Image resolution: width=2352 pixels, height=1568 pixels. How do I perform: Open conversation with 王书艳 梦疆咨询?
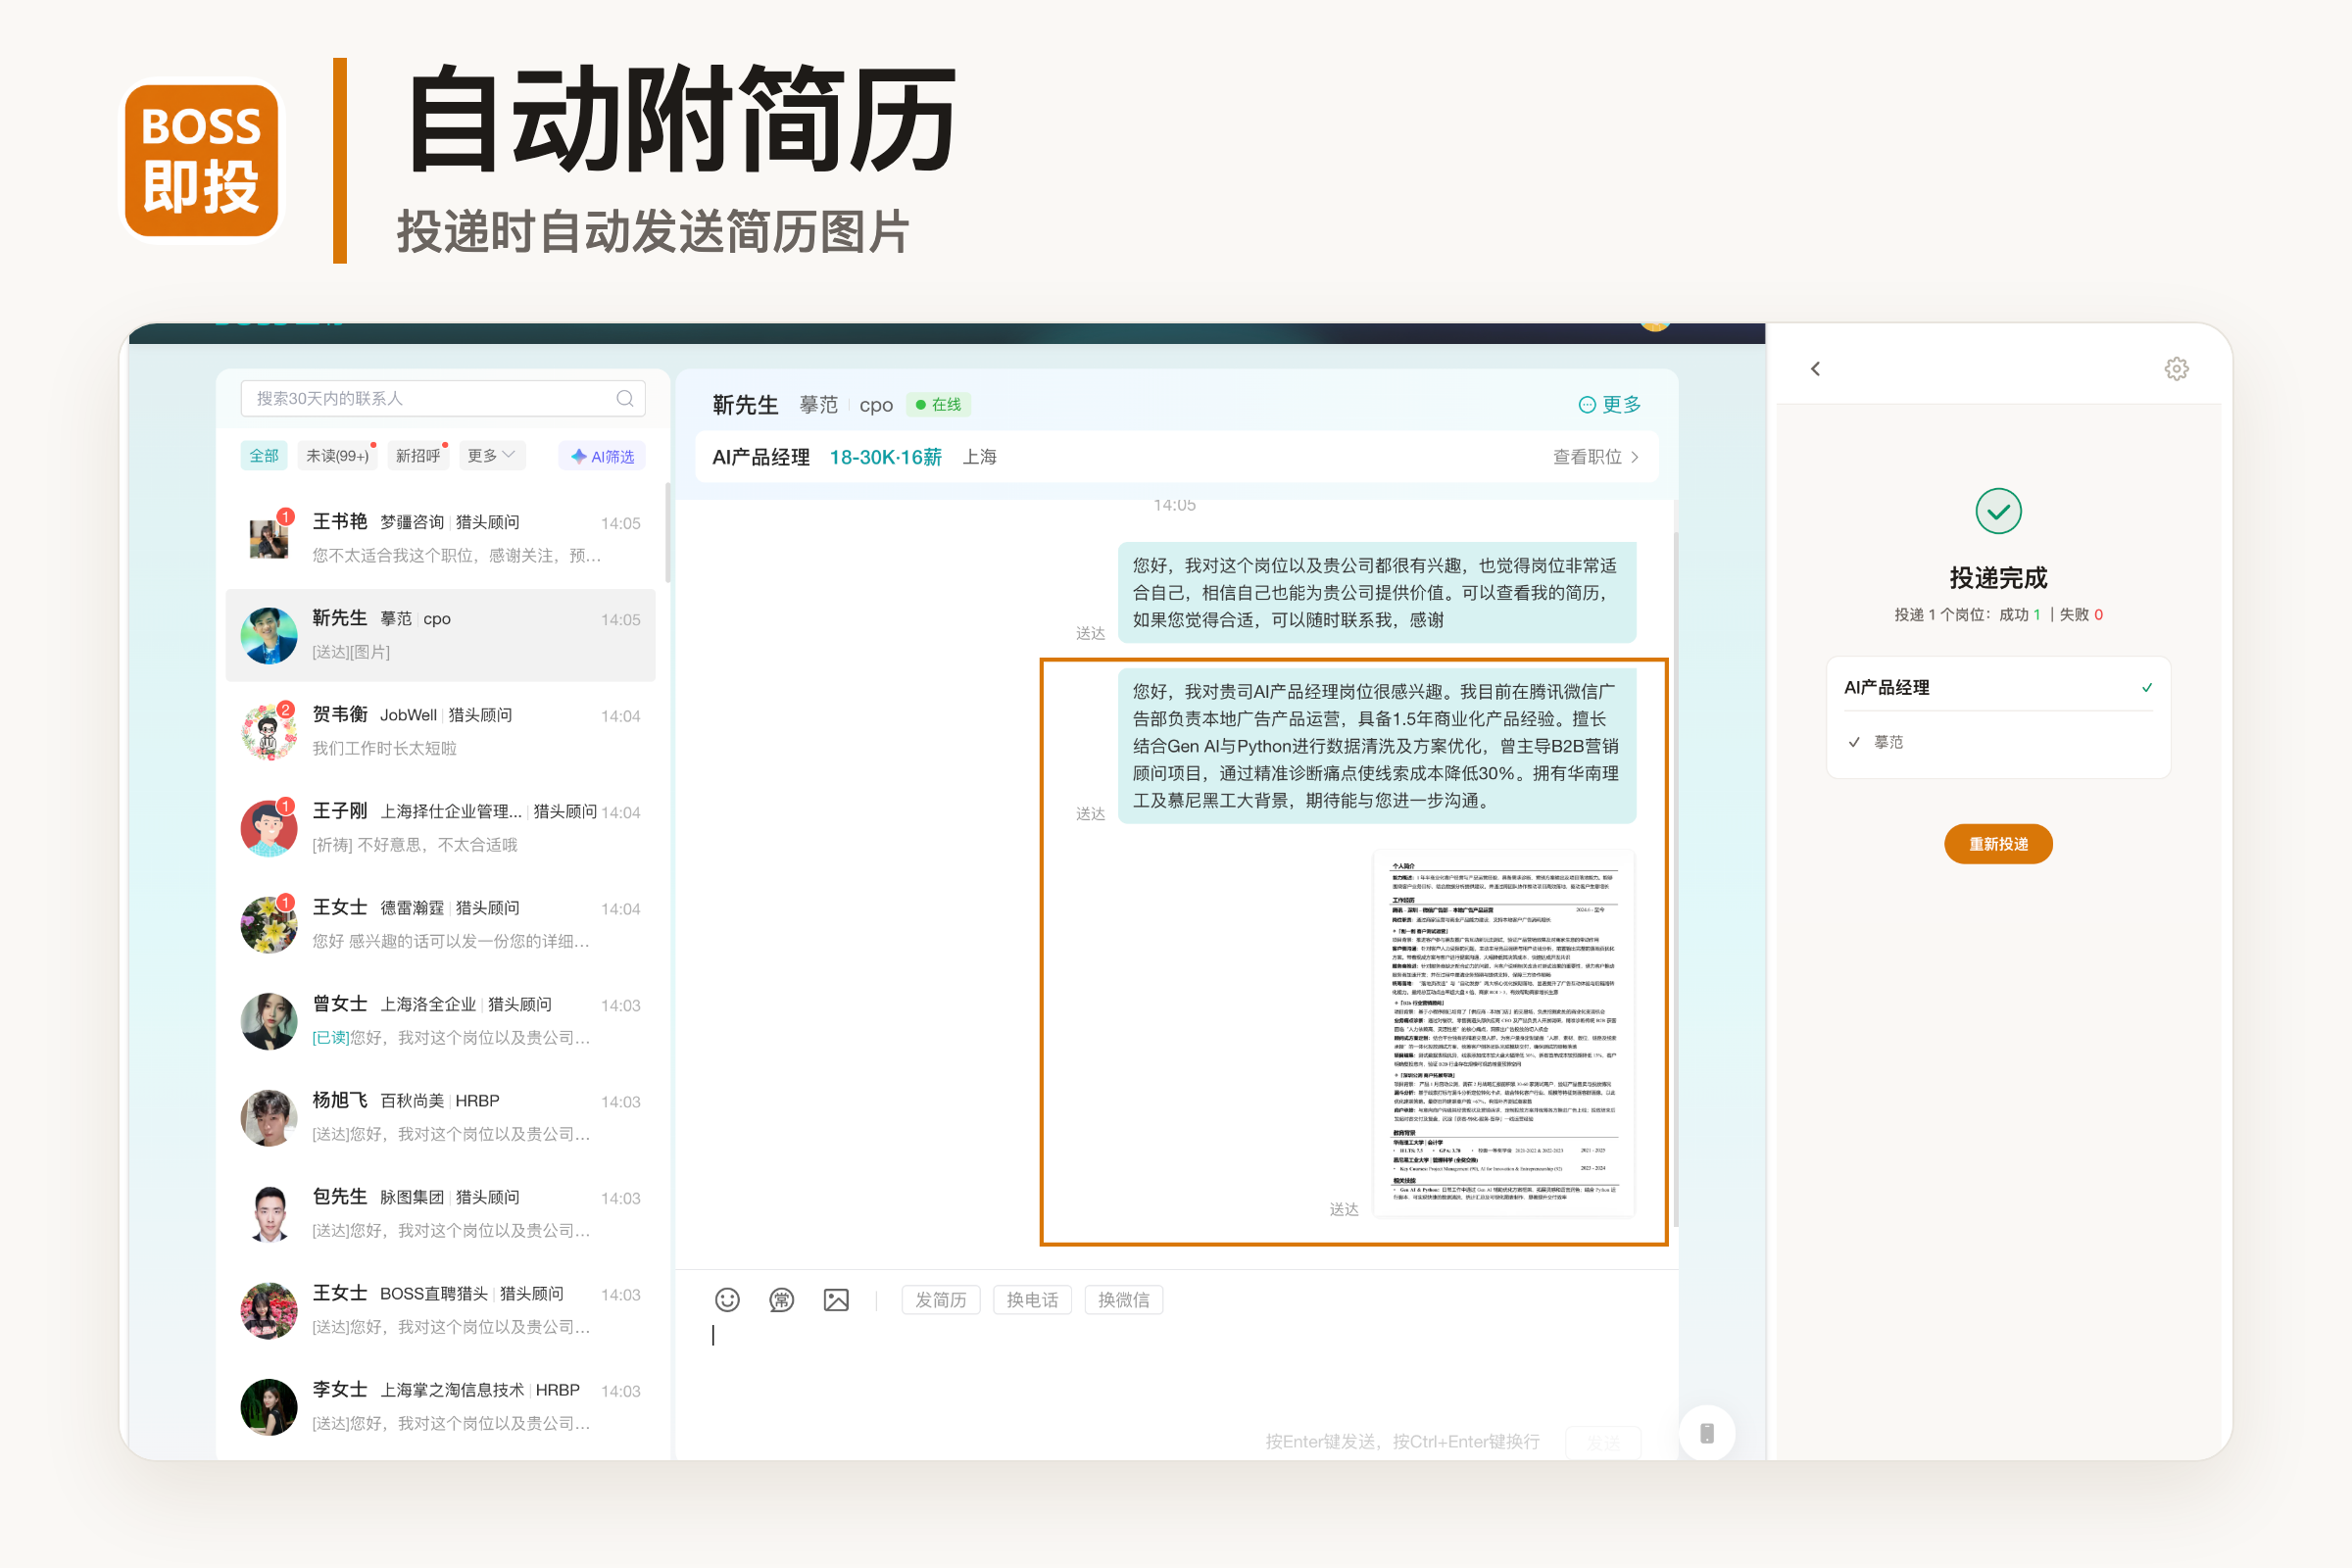[441, 538]
